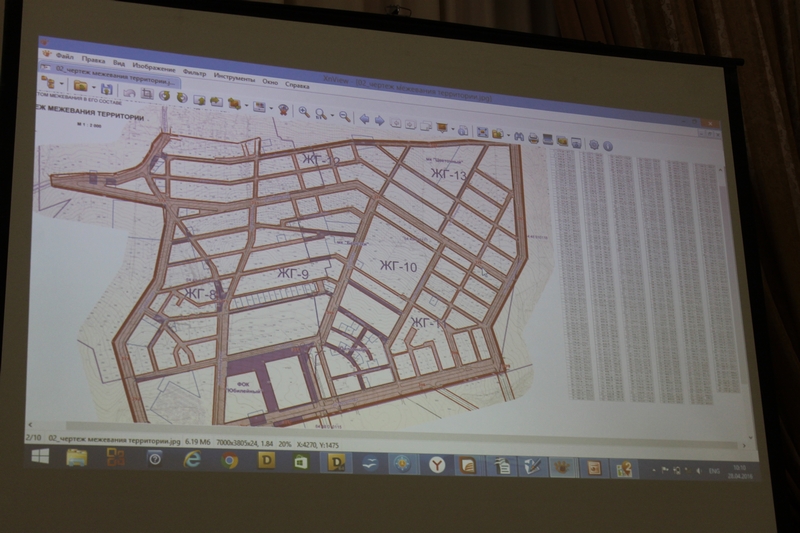Switch to the 02_чертеж межевания территории tab

coord(110,73)
